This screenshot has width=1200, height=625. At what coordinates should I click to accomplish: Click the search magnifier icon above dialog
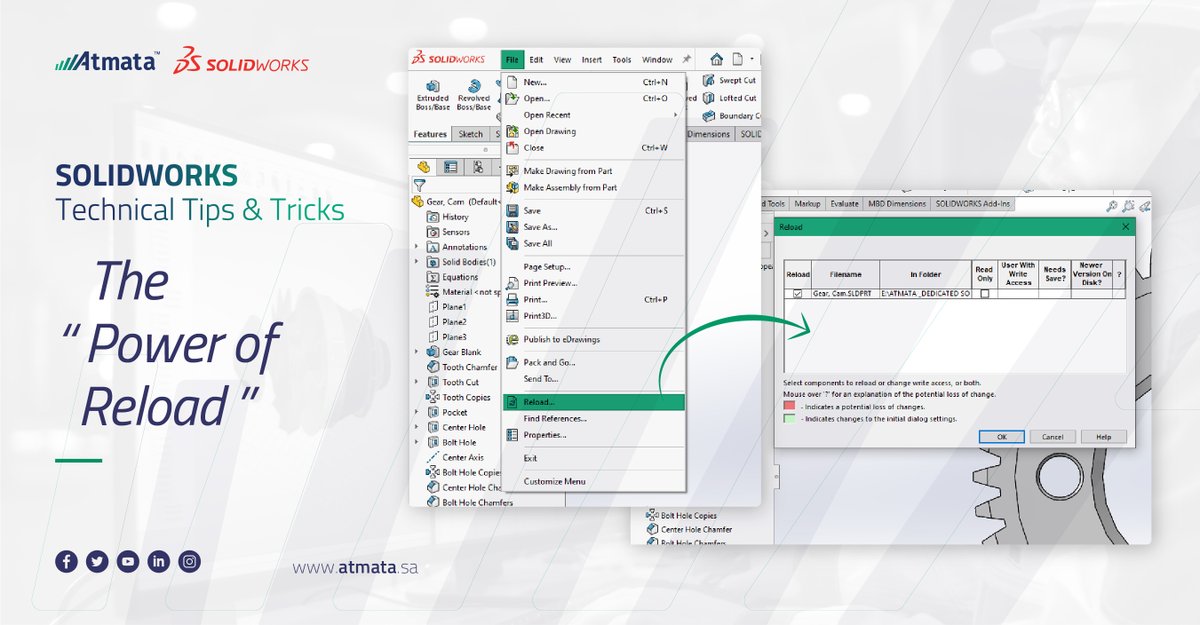pos(1111,205)
